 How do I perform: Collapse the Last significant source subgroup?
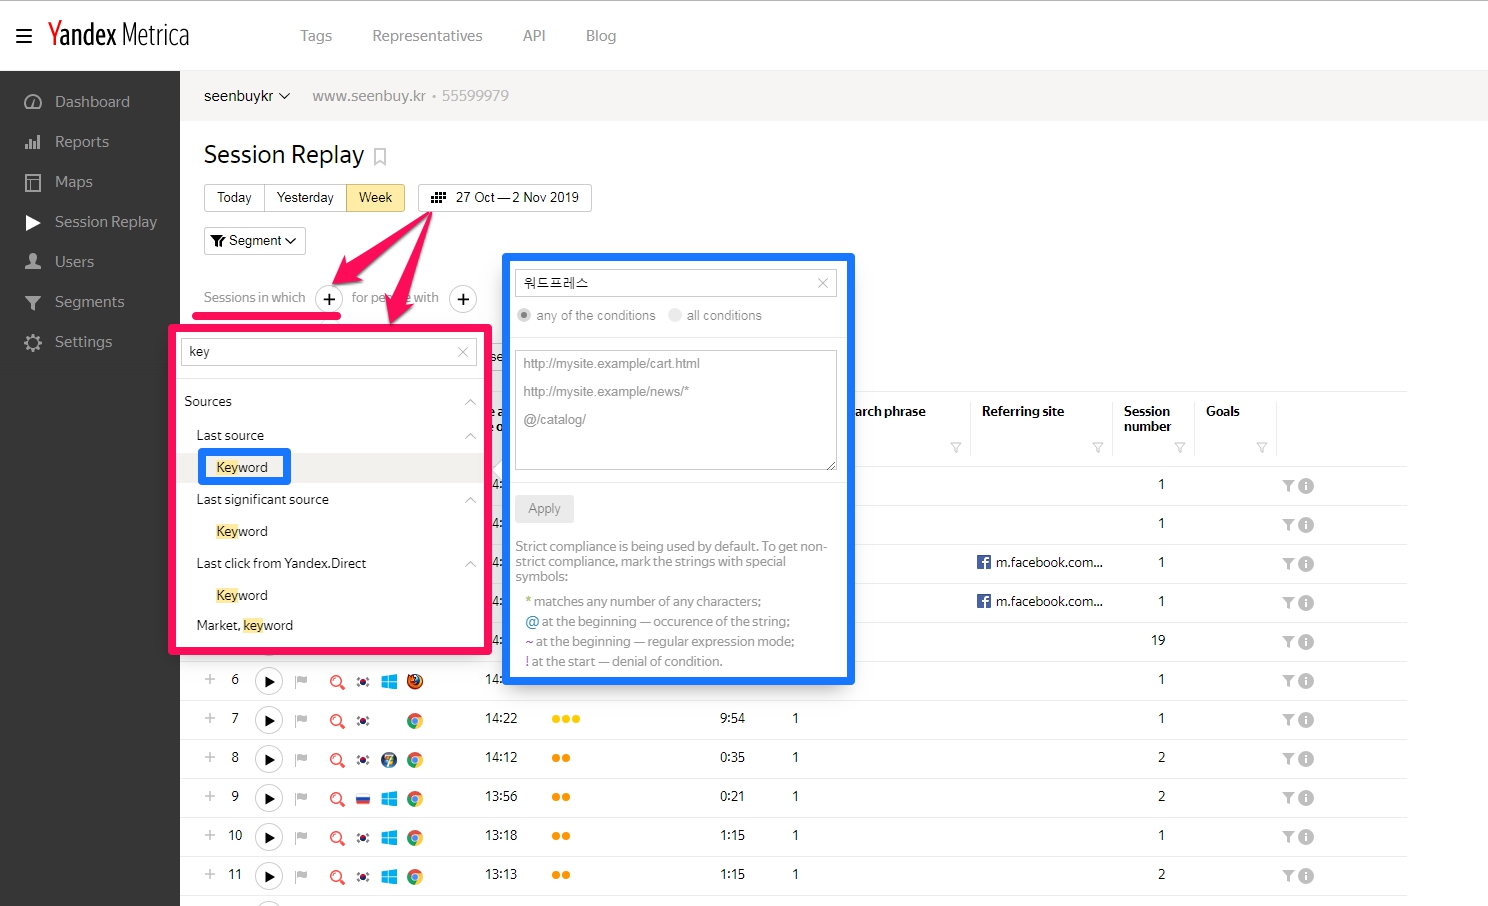coord(470,500)
